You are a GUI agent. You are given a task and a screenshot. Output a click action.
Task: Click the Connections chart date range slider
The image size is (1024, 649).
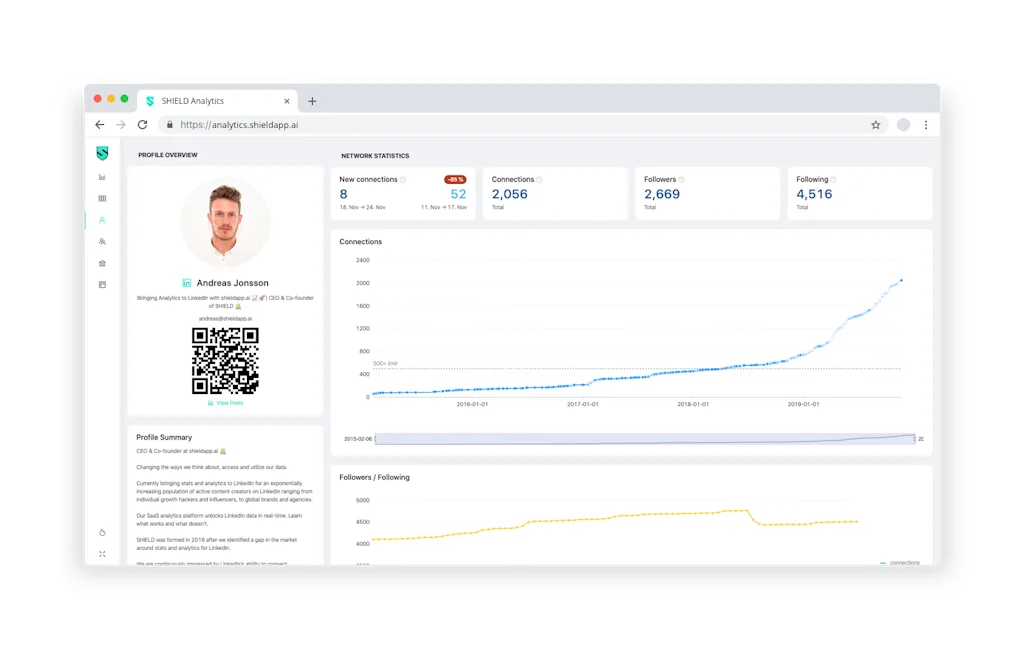[644, 439]
